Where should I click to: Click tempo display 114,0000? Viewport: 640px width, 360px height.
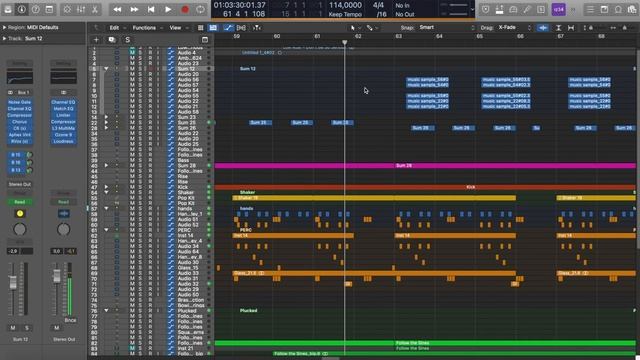coord(345,5)
